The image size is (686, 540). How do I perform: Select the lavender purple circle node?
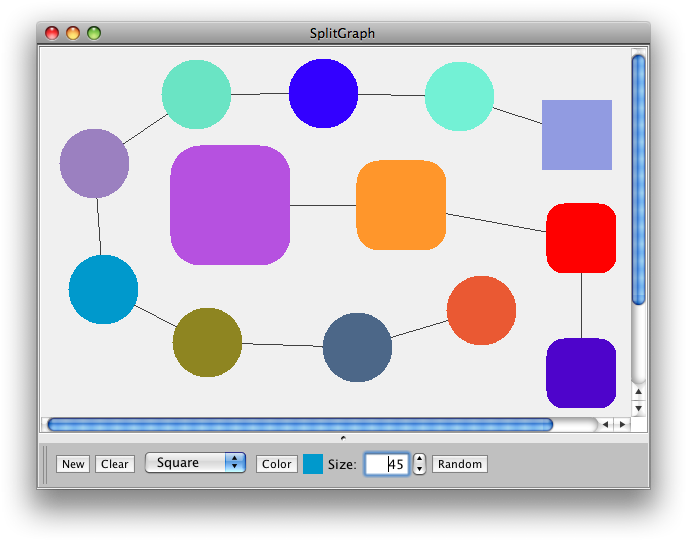coord(94,163)
